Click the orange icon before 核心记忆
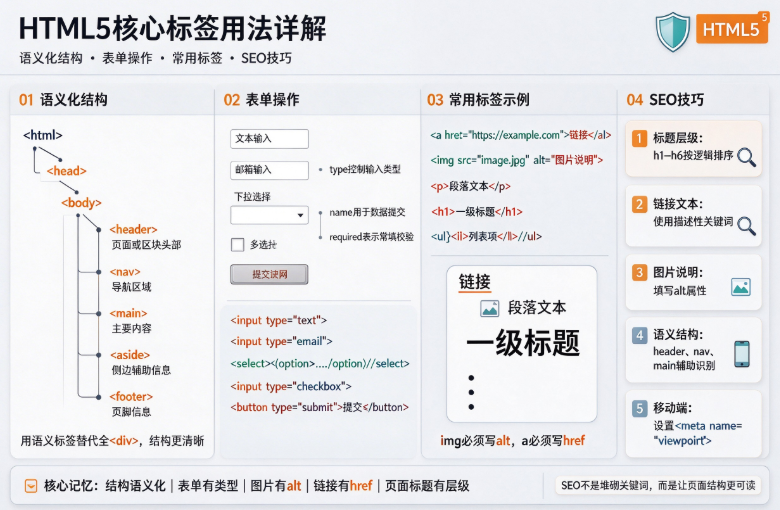The image size is (780, 510). [x=31, y=486]
